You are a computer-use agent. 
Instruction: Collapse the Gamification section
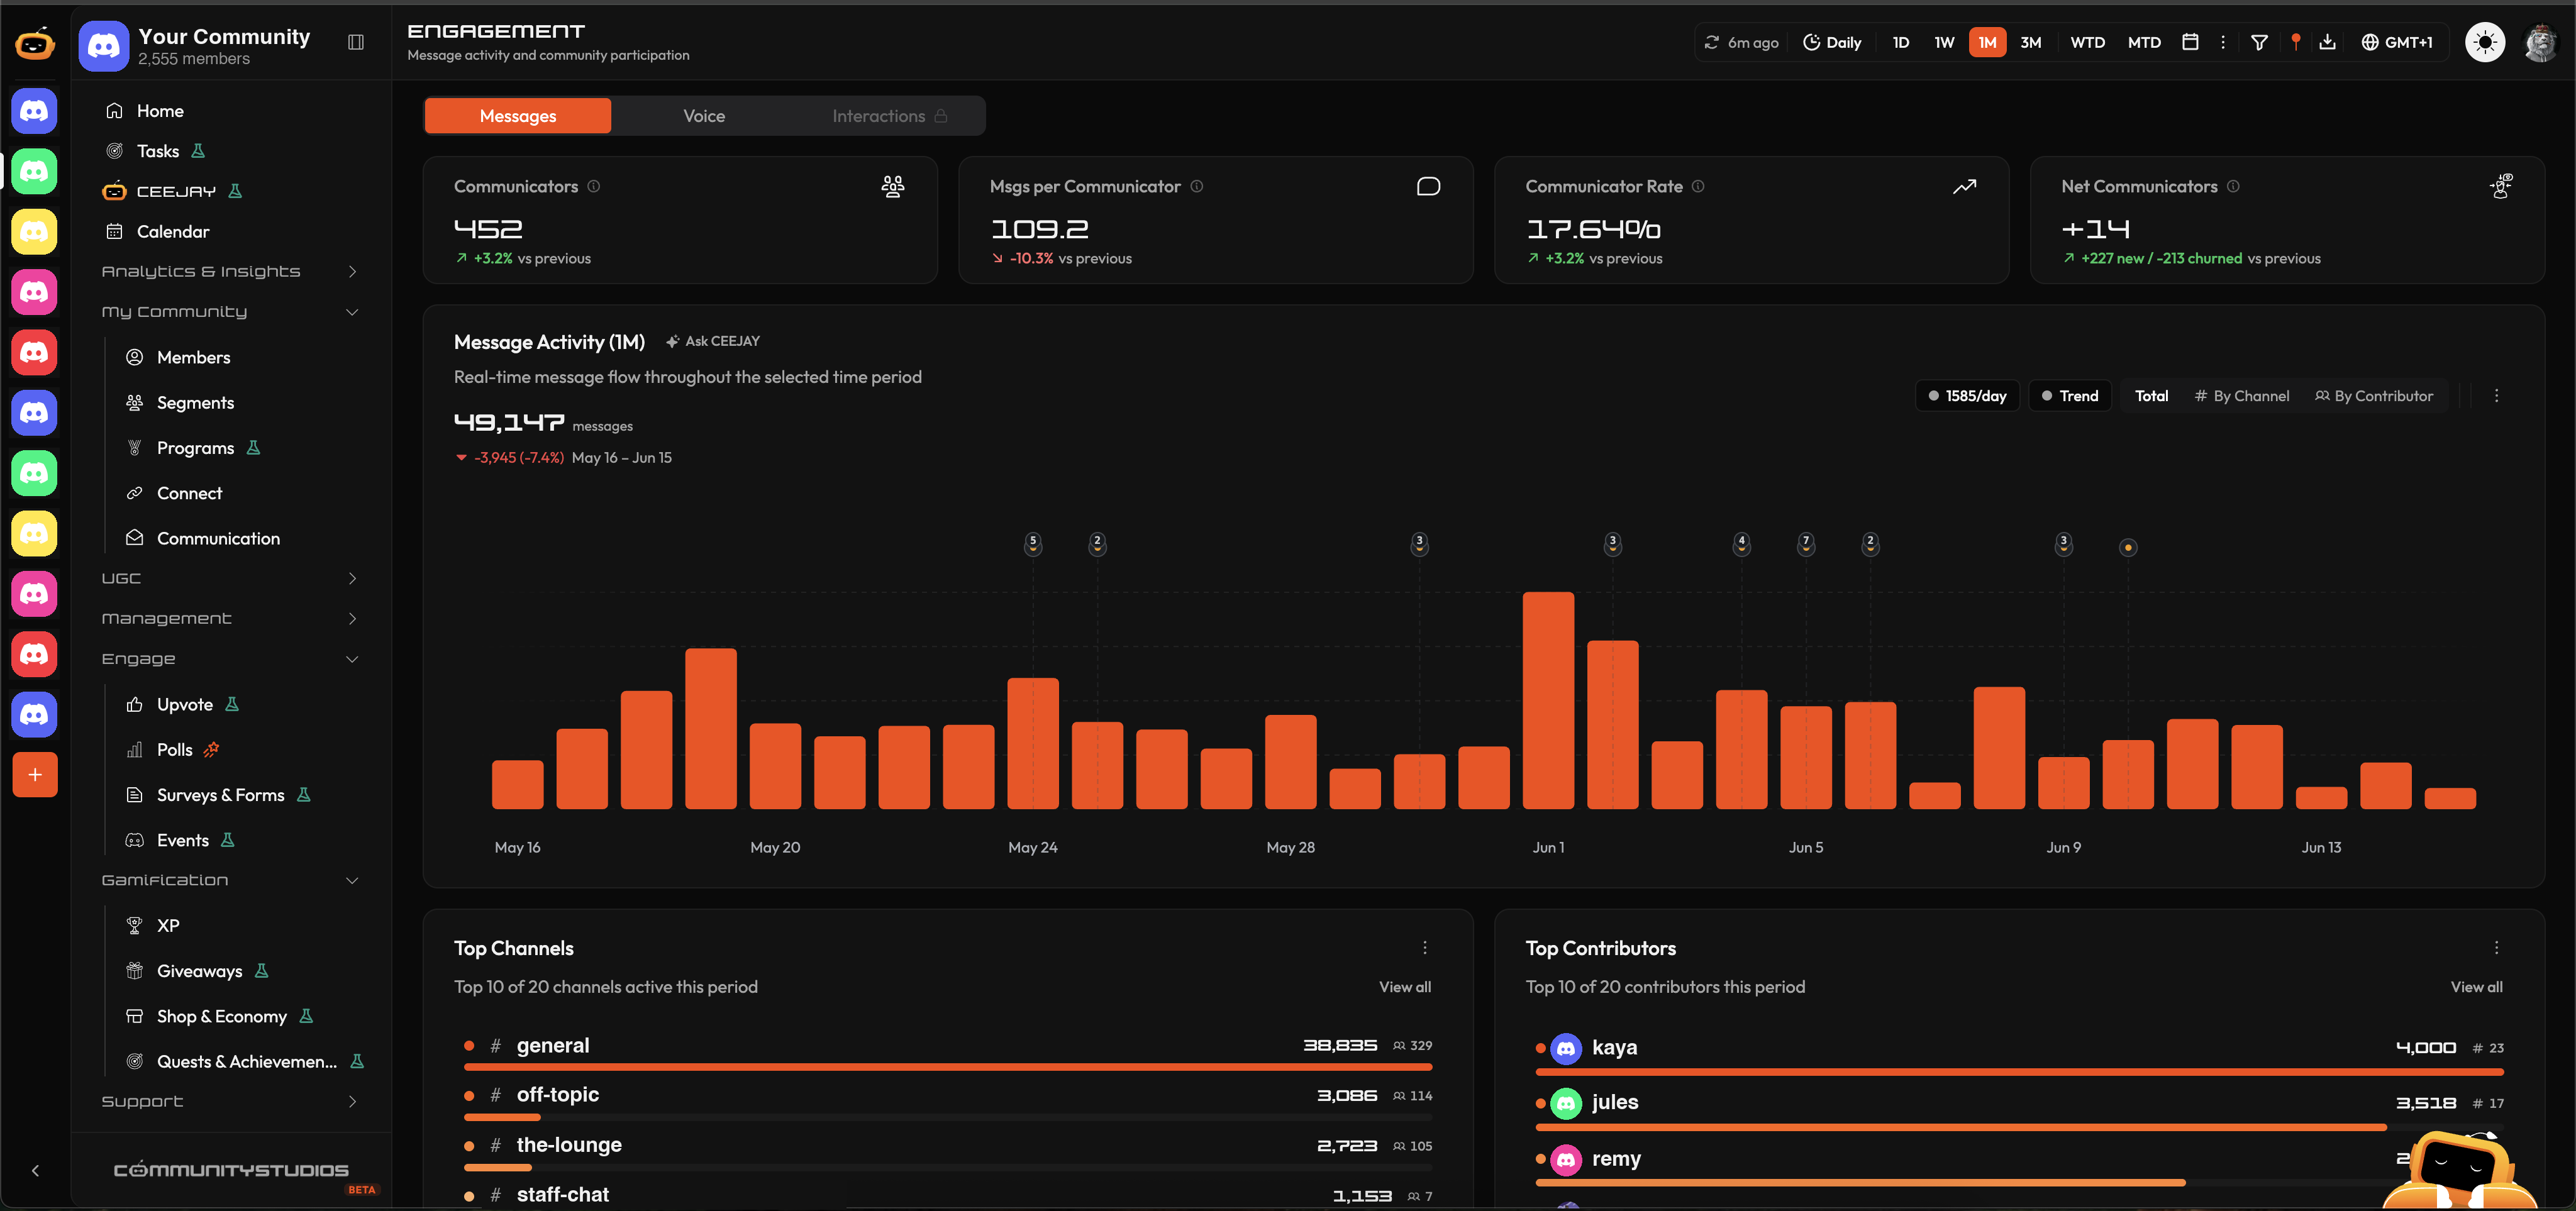231,880
